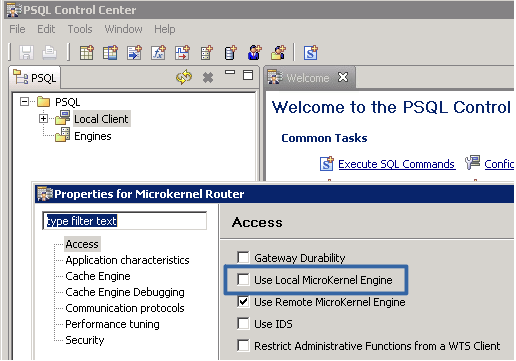Select Engines in the explorer tree

93,136
